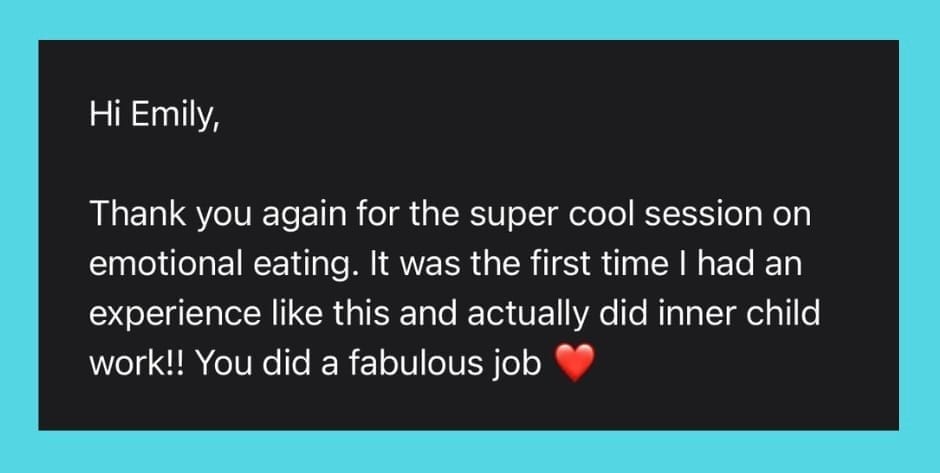Screen dimensions: 940x473
Task: Click the words "Thank you again"
Action: pyautogui.click(x=195, y=215)
